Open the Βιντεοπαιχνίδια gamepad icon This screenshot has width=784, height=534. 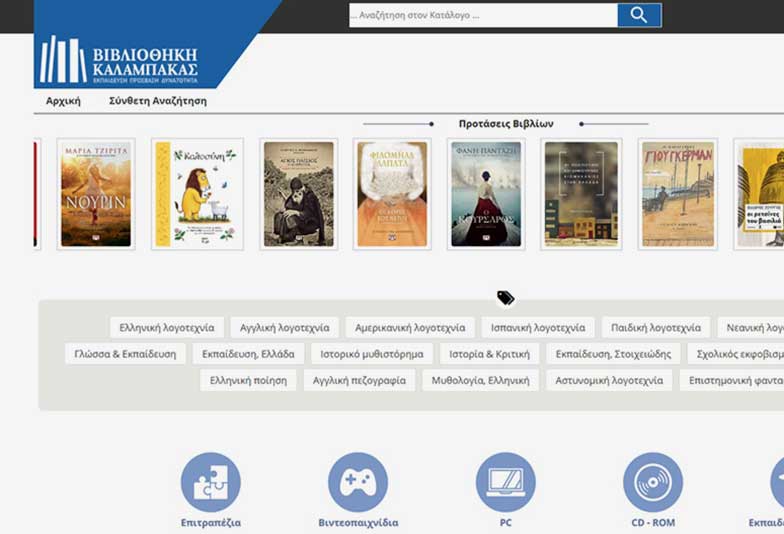[x=358, y=482]
